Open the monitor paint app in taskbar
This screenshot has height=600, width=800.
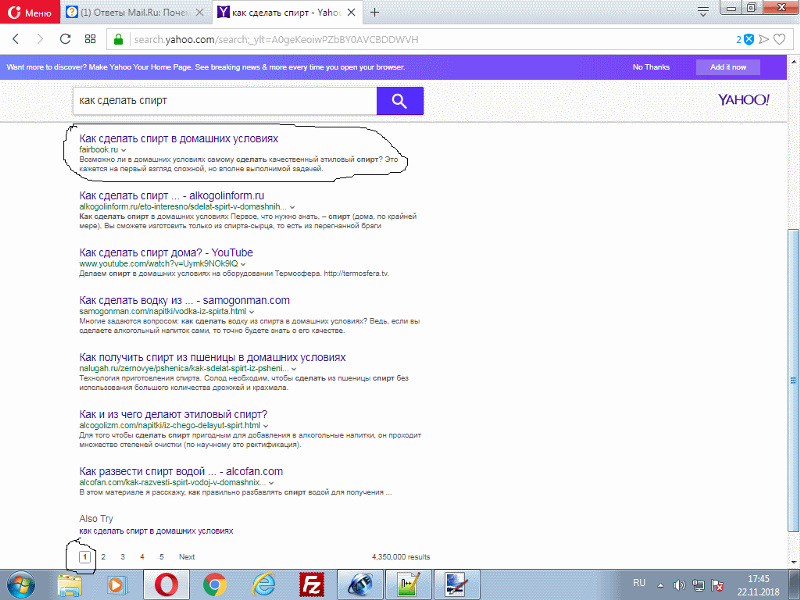457,585
